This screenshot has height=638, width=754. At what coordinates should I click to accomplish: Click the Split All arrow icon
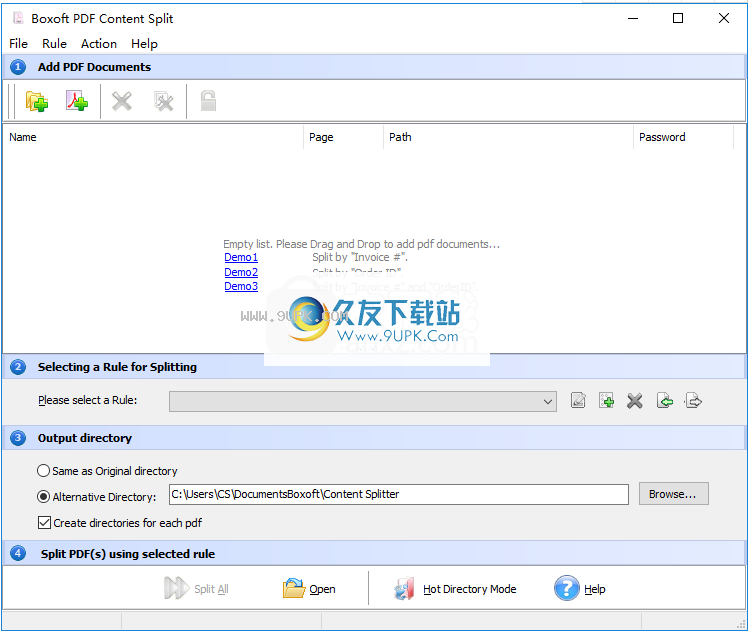point(176,588)
